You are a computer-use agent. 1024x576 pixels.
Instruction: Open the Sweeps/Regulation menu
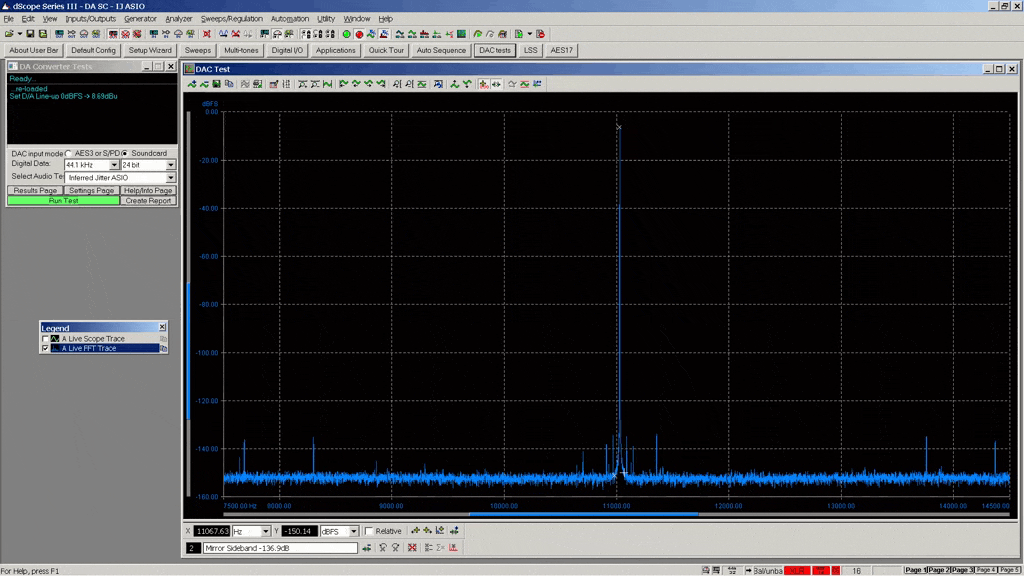(x=231, y=19)
